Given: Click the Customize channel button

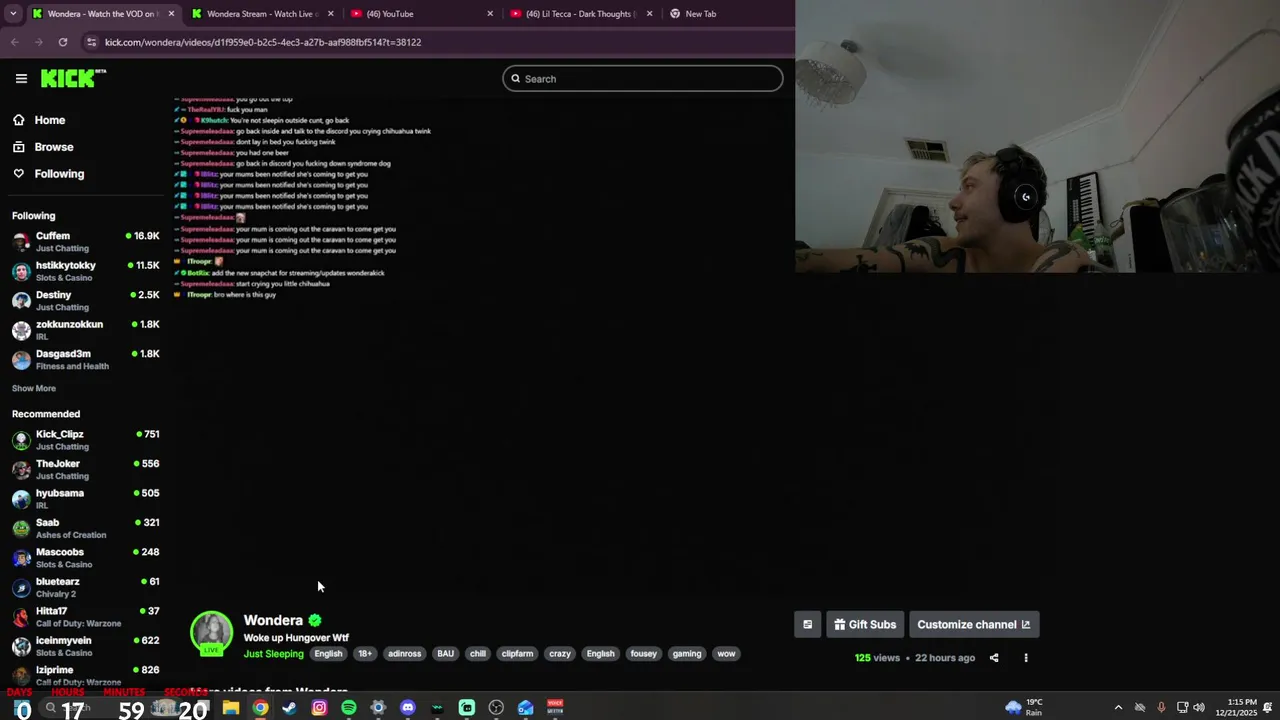Looking at the screenshot, I should (974, 624).
